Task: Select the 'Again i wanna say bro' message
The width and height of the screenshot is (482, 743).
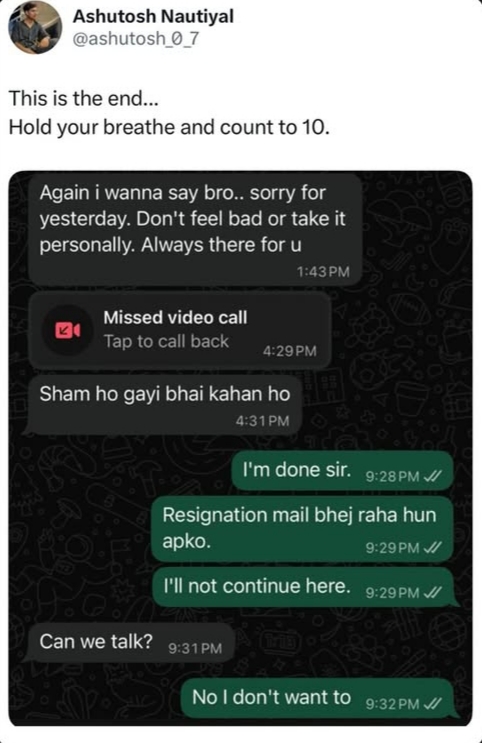Action: [195, 230]
